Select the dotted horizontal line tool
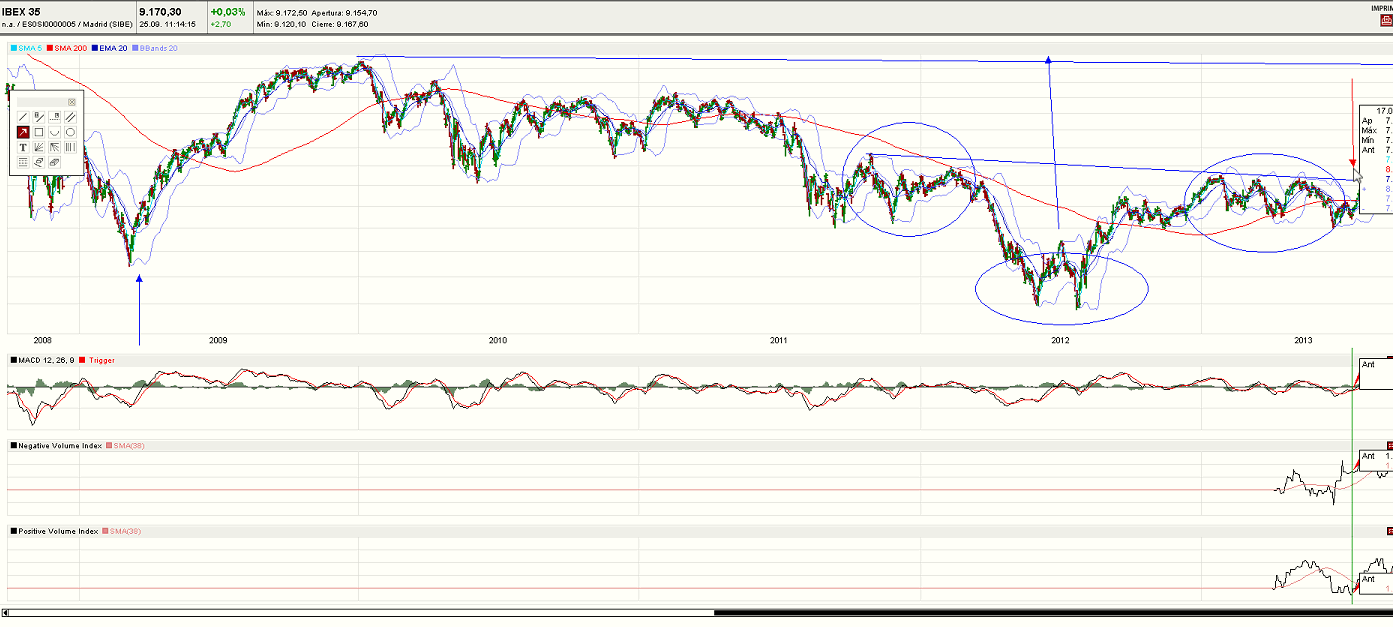The image size is (1393, 627). coord(54,117)
